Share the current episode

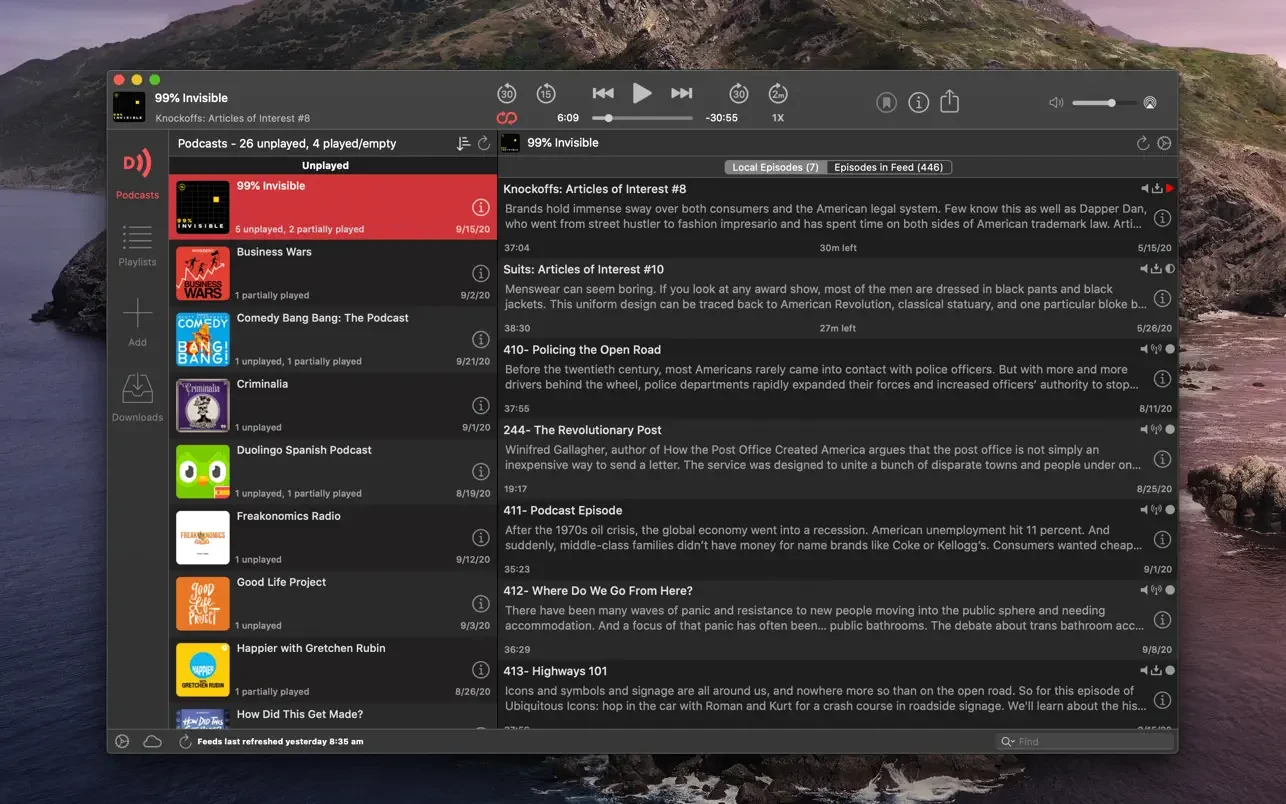coord(950,102)
